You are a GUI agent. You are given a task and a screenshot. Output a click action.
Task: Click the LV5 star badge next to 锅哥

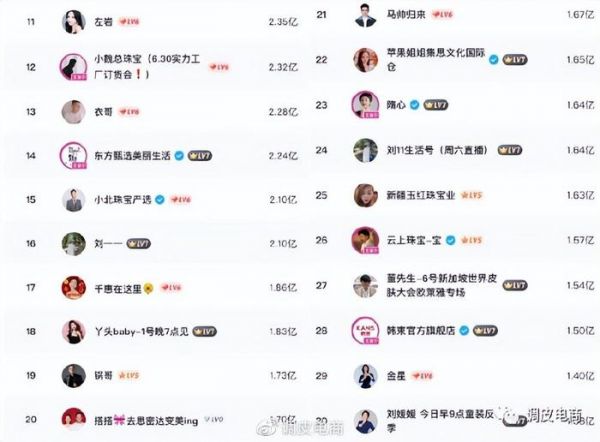(129, 375)
